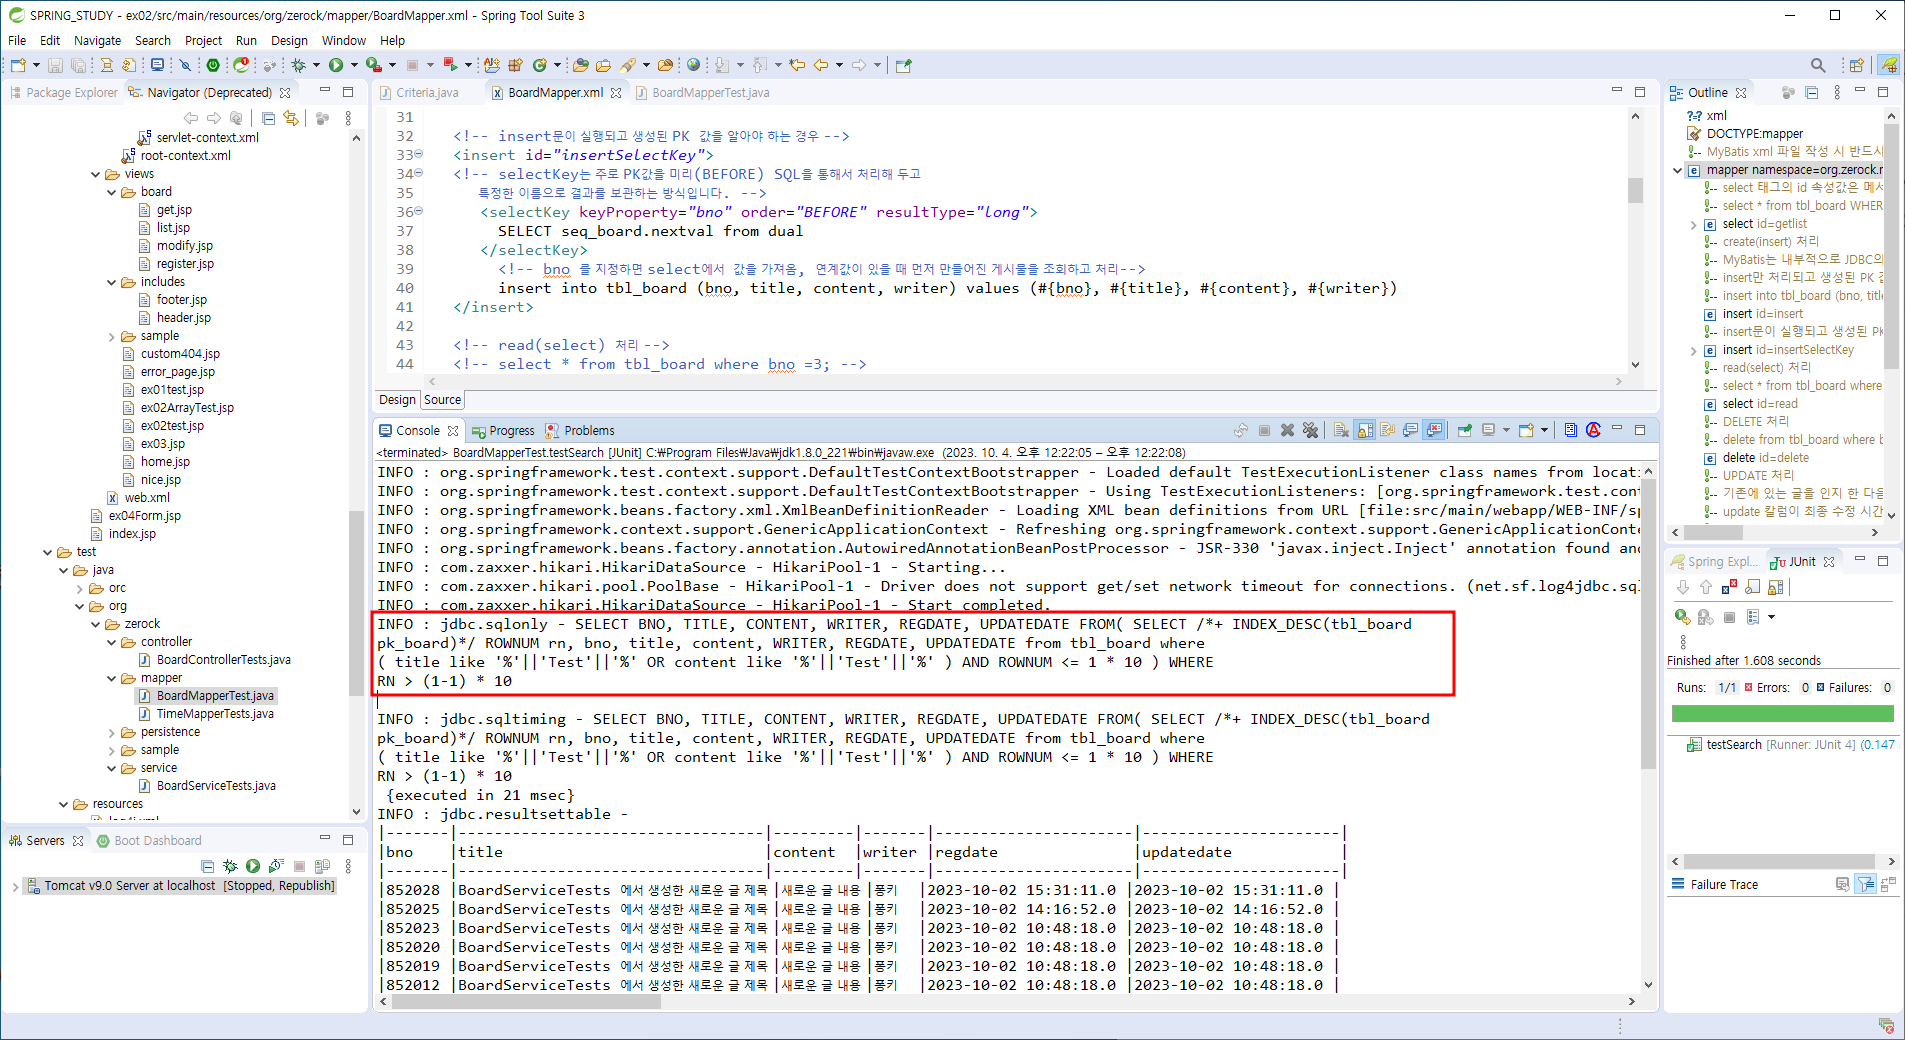Open the web browser globe icon
Image resolution: width=1905 pixels, height=1040 pixels.
point(693,65)
